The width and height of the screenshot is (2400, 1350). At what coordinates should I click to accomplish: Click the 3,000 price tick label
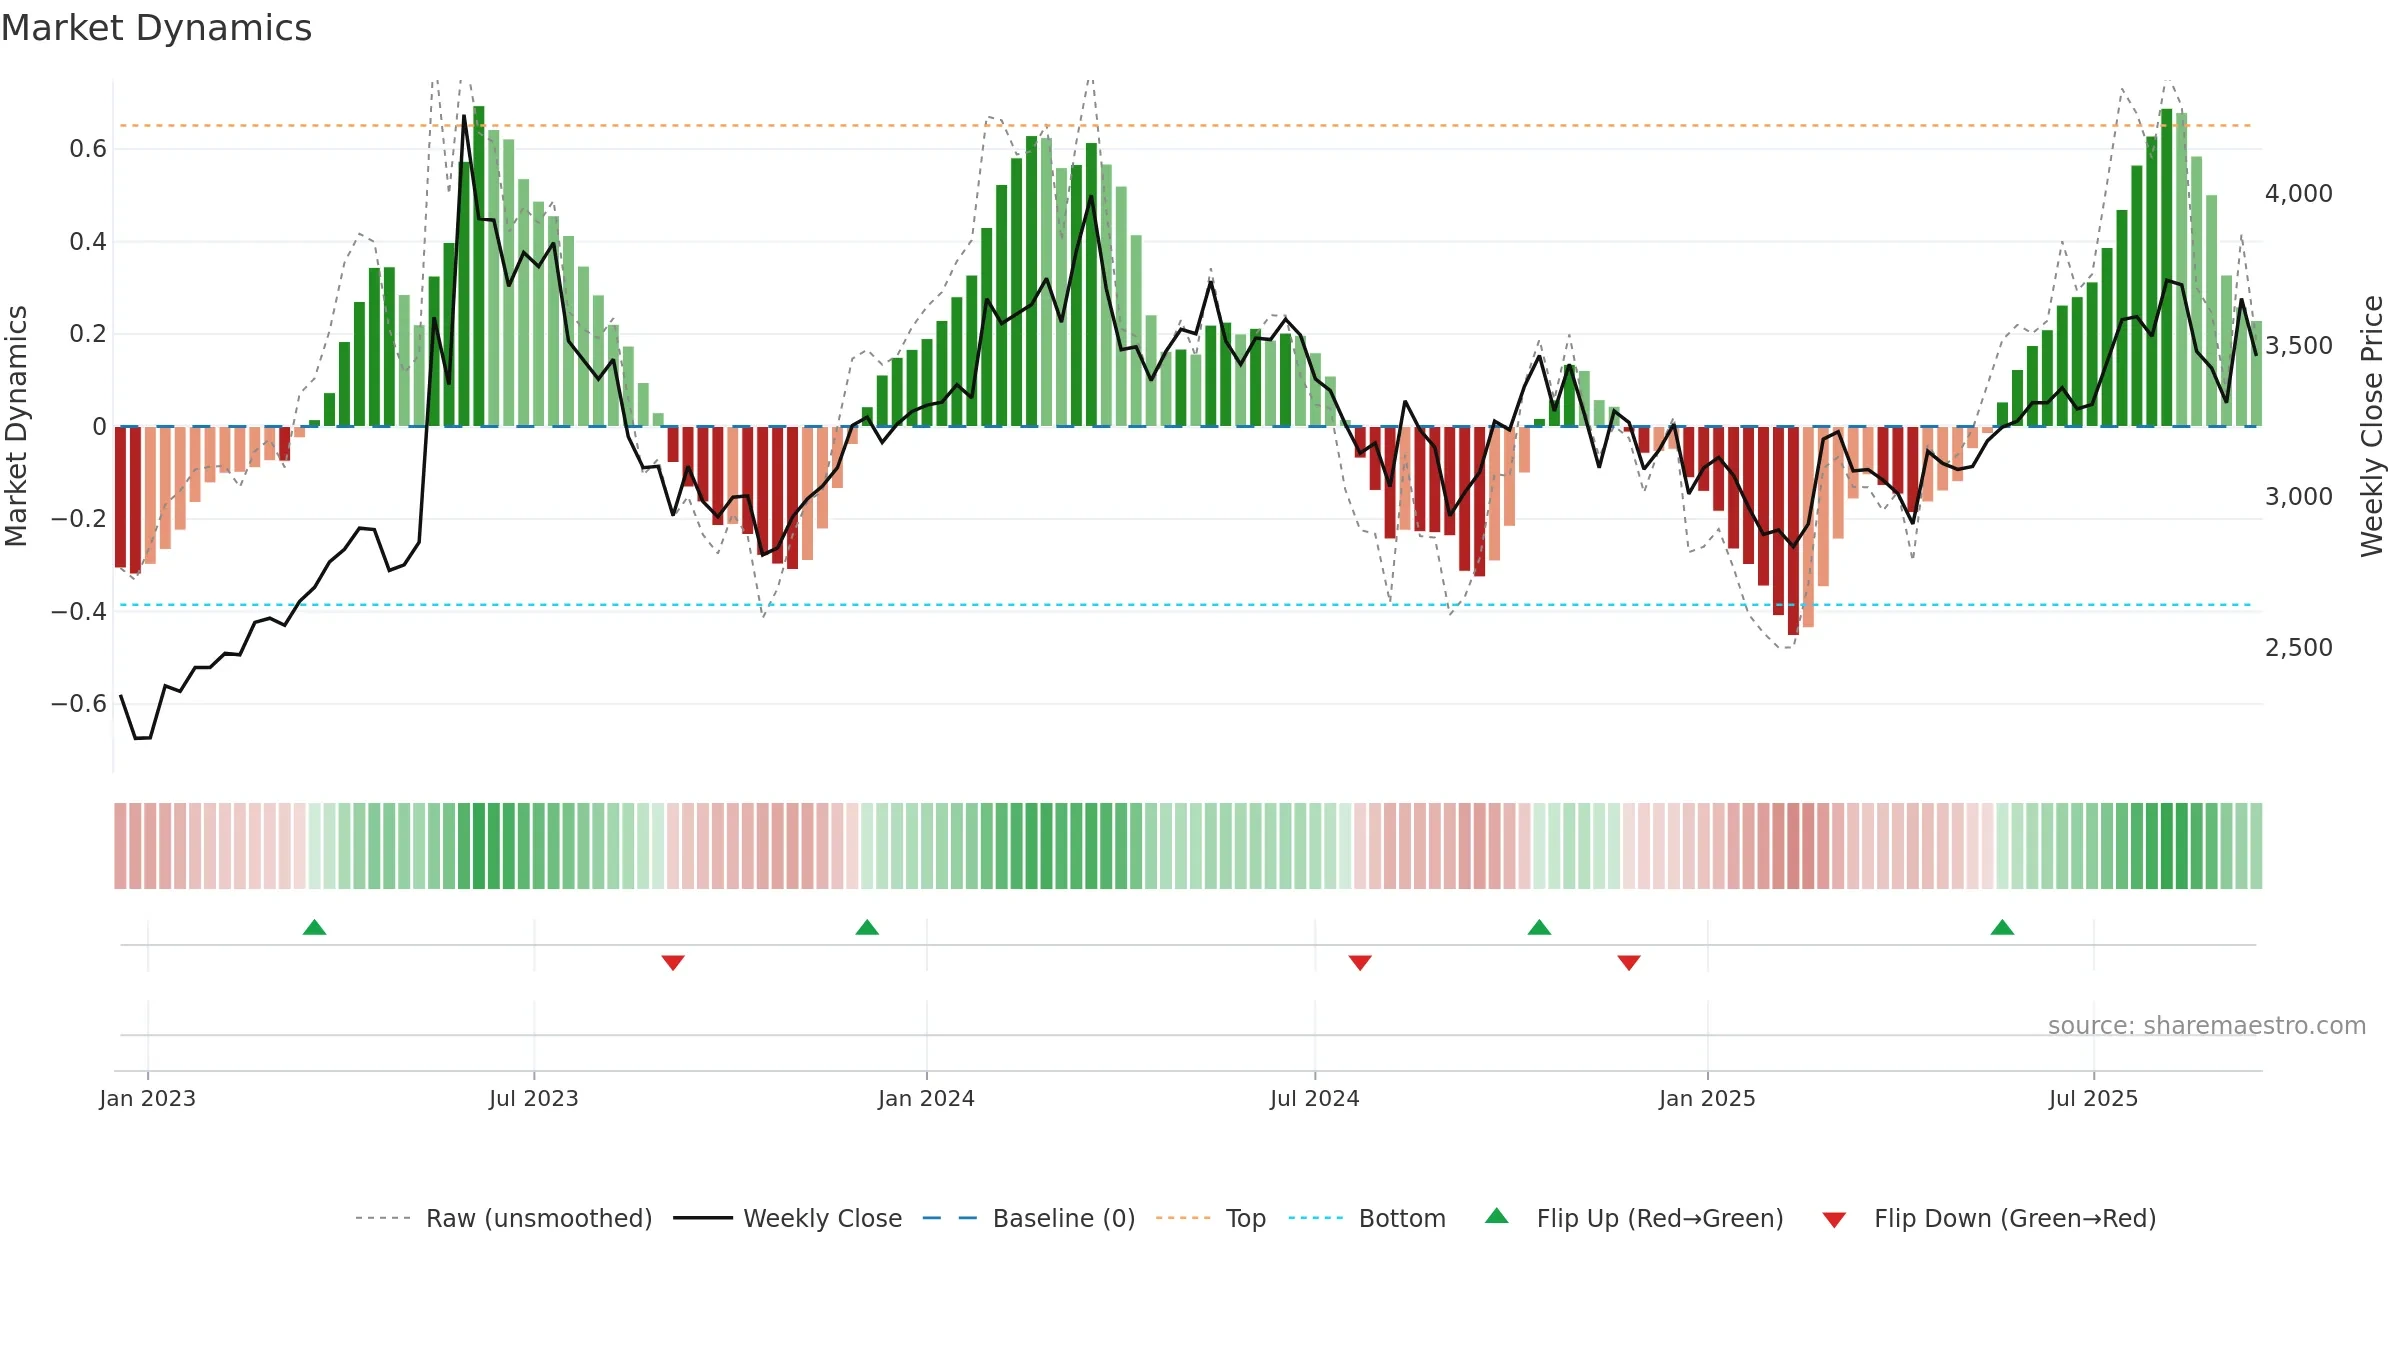click(2298, 497)
